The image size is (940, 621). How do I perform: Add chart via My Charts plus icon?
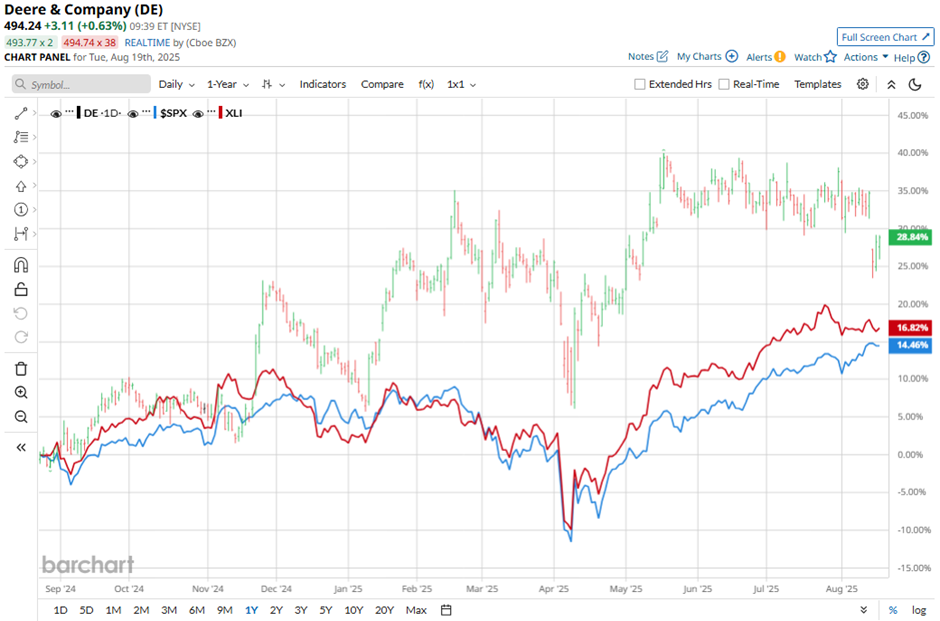click(731, 56)
